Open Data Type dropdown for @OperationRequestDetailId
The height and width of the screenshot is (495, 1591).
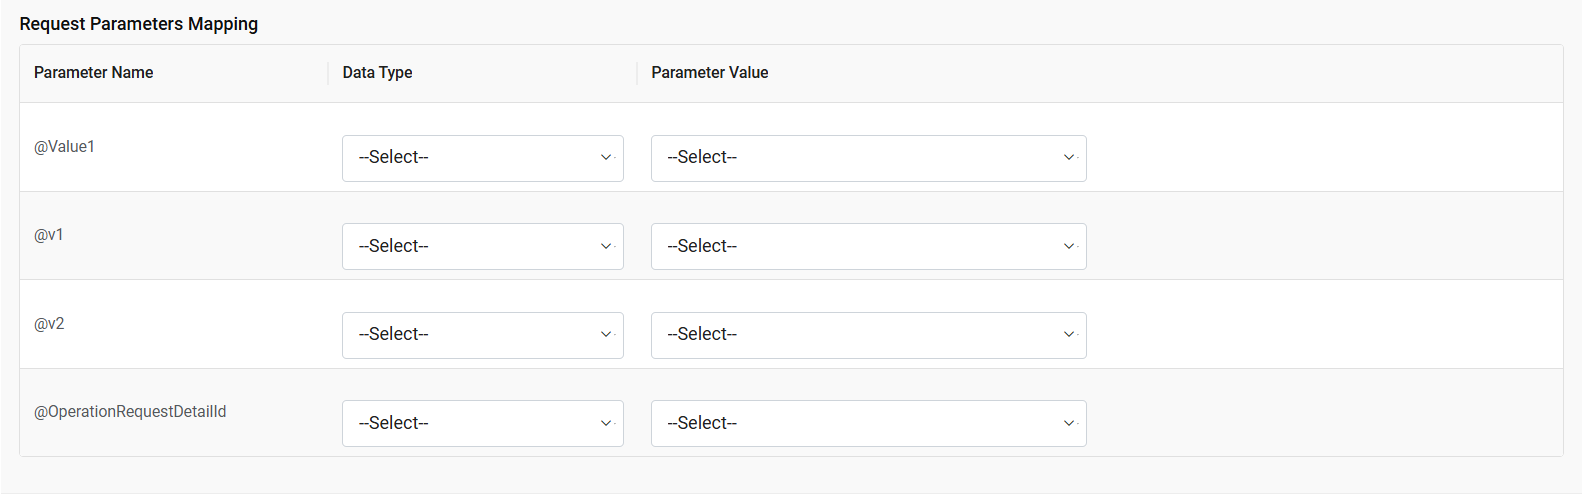pos(482,423)
